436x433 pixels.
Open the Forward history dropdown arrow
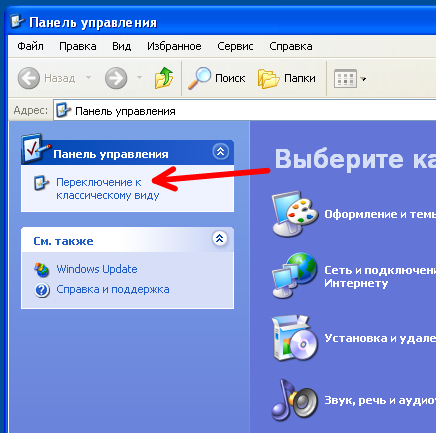[139, 78]
